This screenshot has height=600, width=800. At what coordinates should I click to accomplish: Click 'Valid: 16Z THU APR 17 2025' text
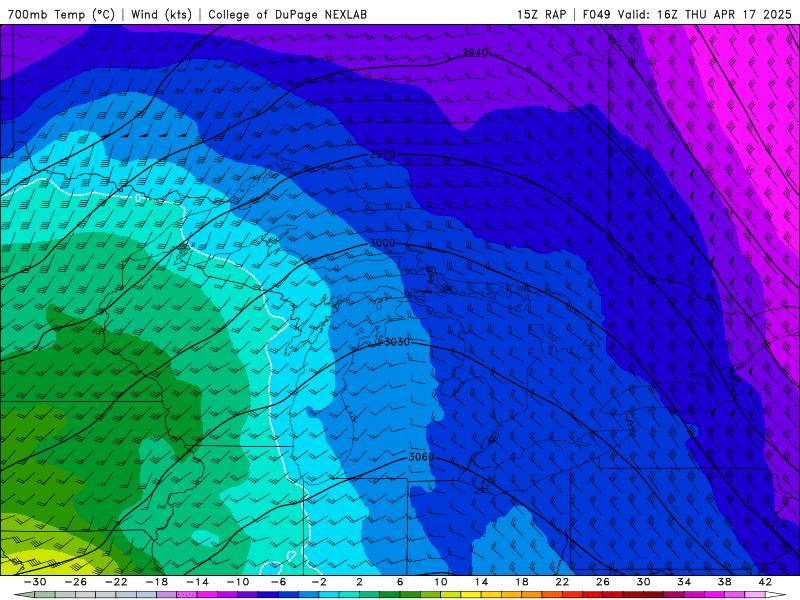pyautogui.click(x=705, y=14)
